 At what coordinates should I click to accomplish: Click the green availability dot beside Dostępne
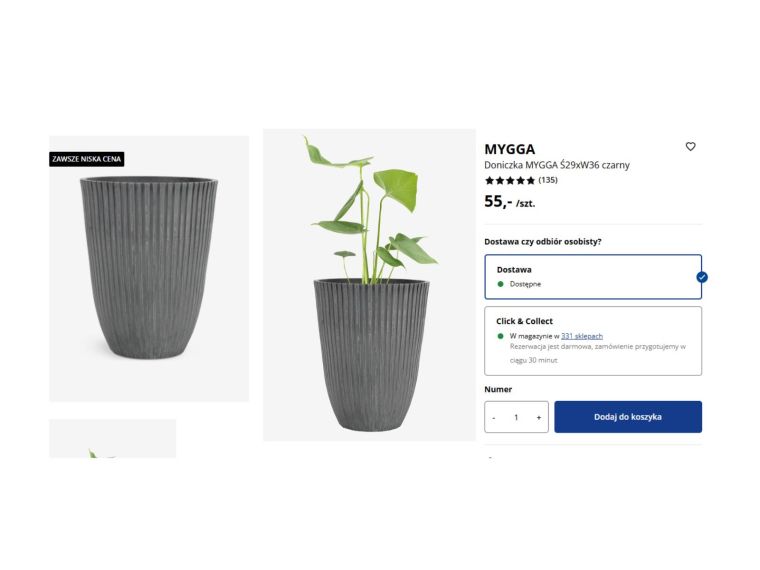[501, 284]
